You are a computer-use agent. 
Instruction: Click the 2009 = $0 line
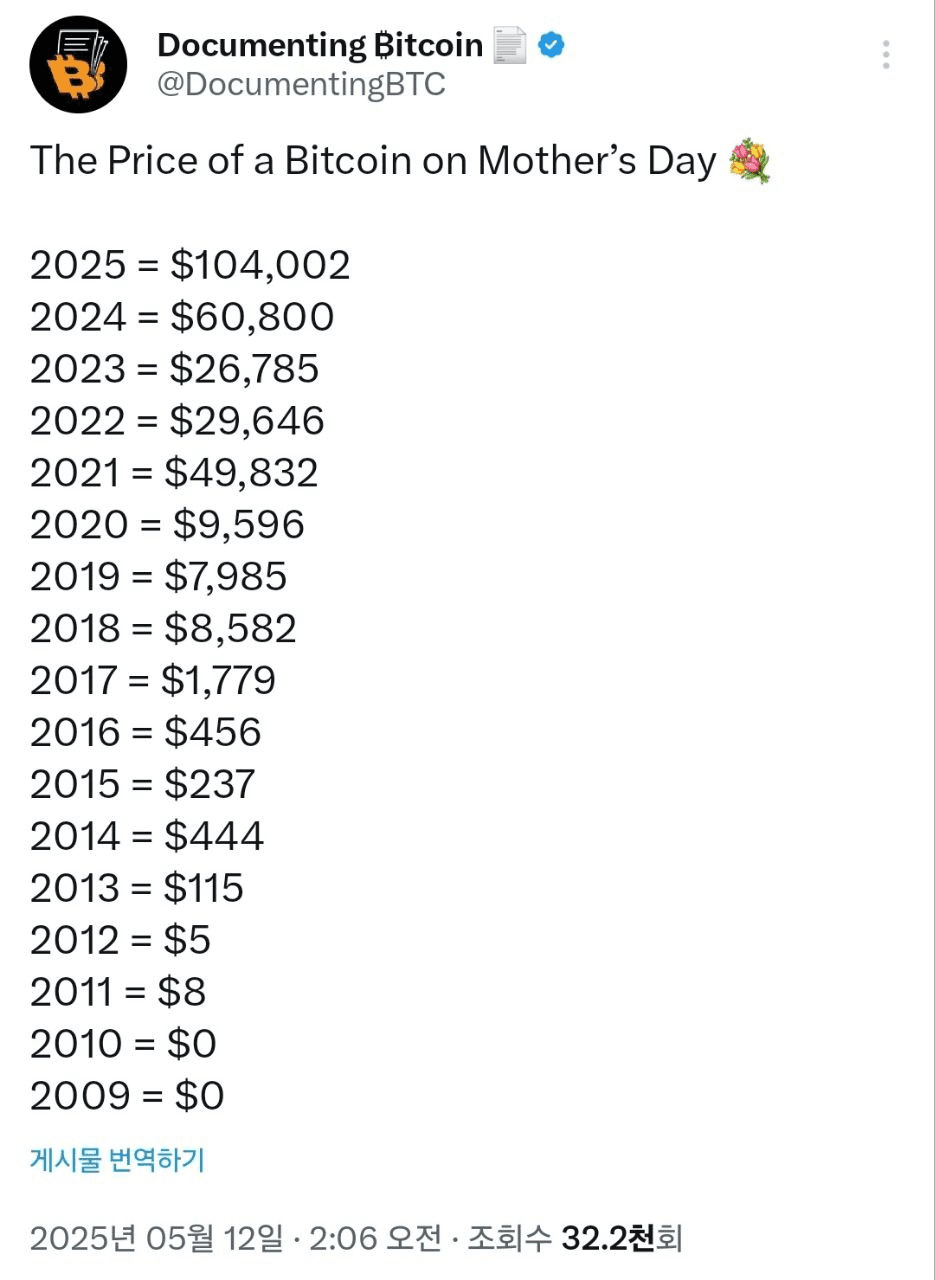coord(127,1096)
